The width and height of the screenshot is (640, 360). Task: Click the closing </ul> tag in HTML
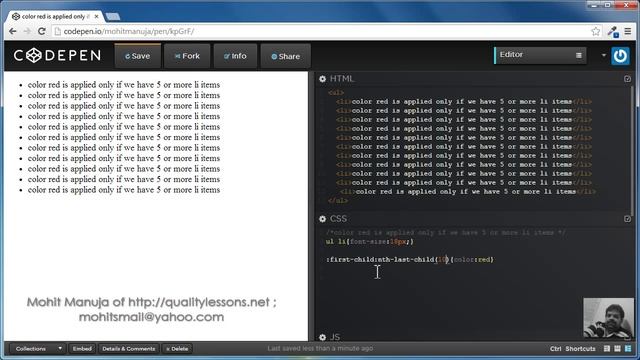[x=338, y=200]
